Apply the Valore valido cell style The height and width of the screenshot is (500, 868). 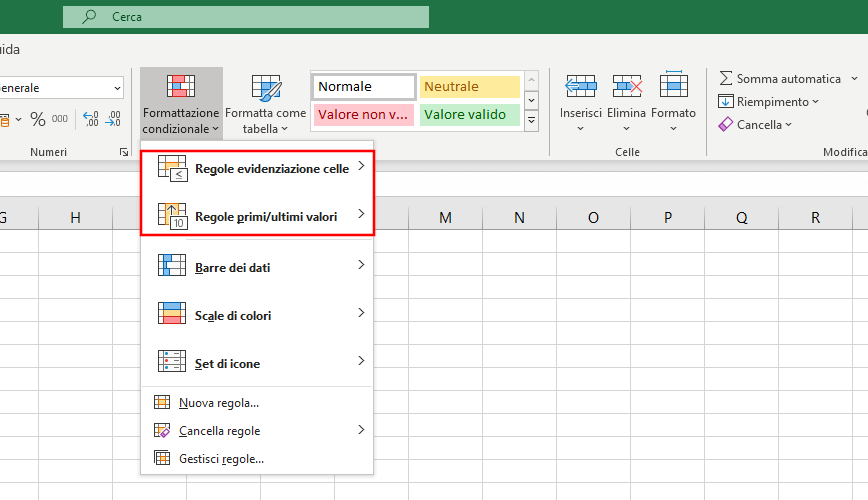pos(469,115)
